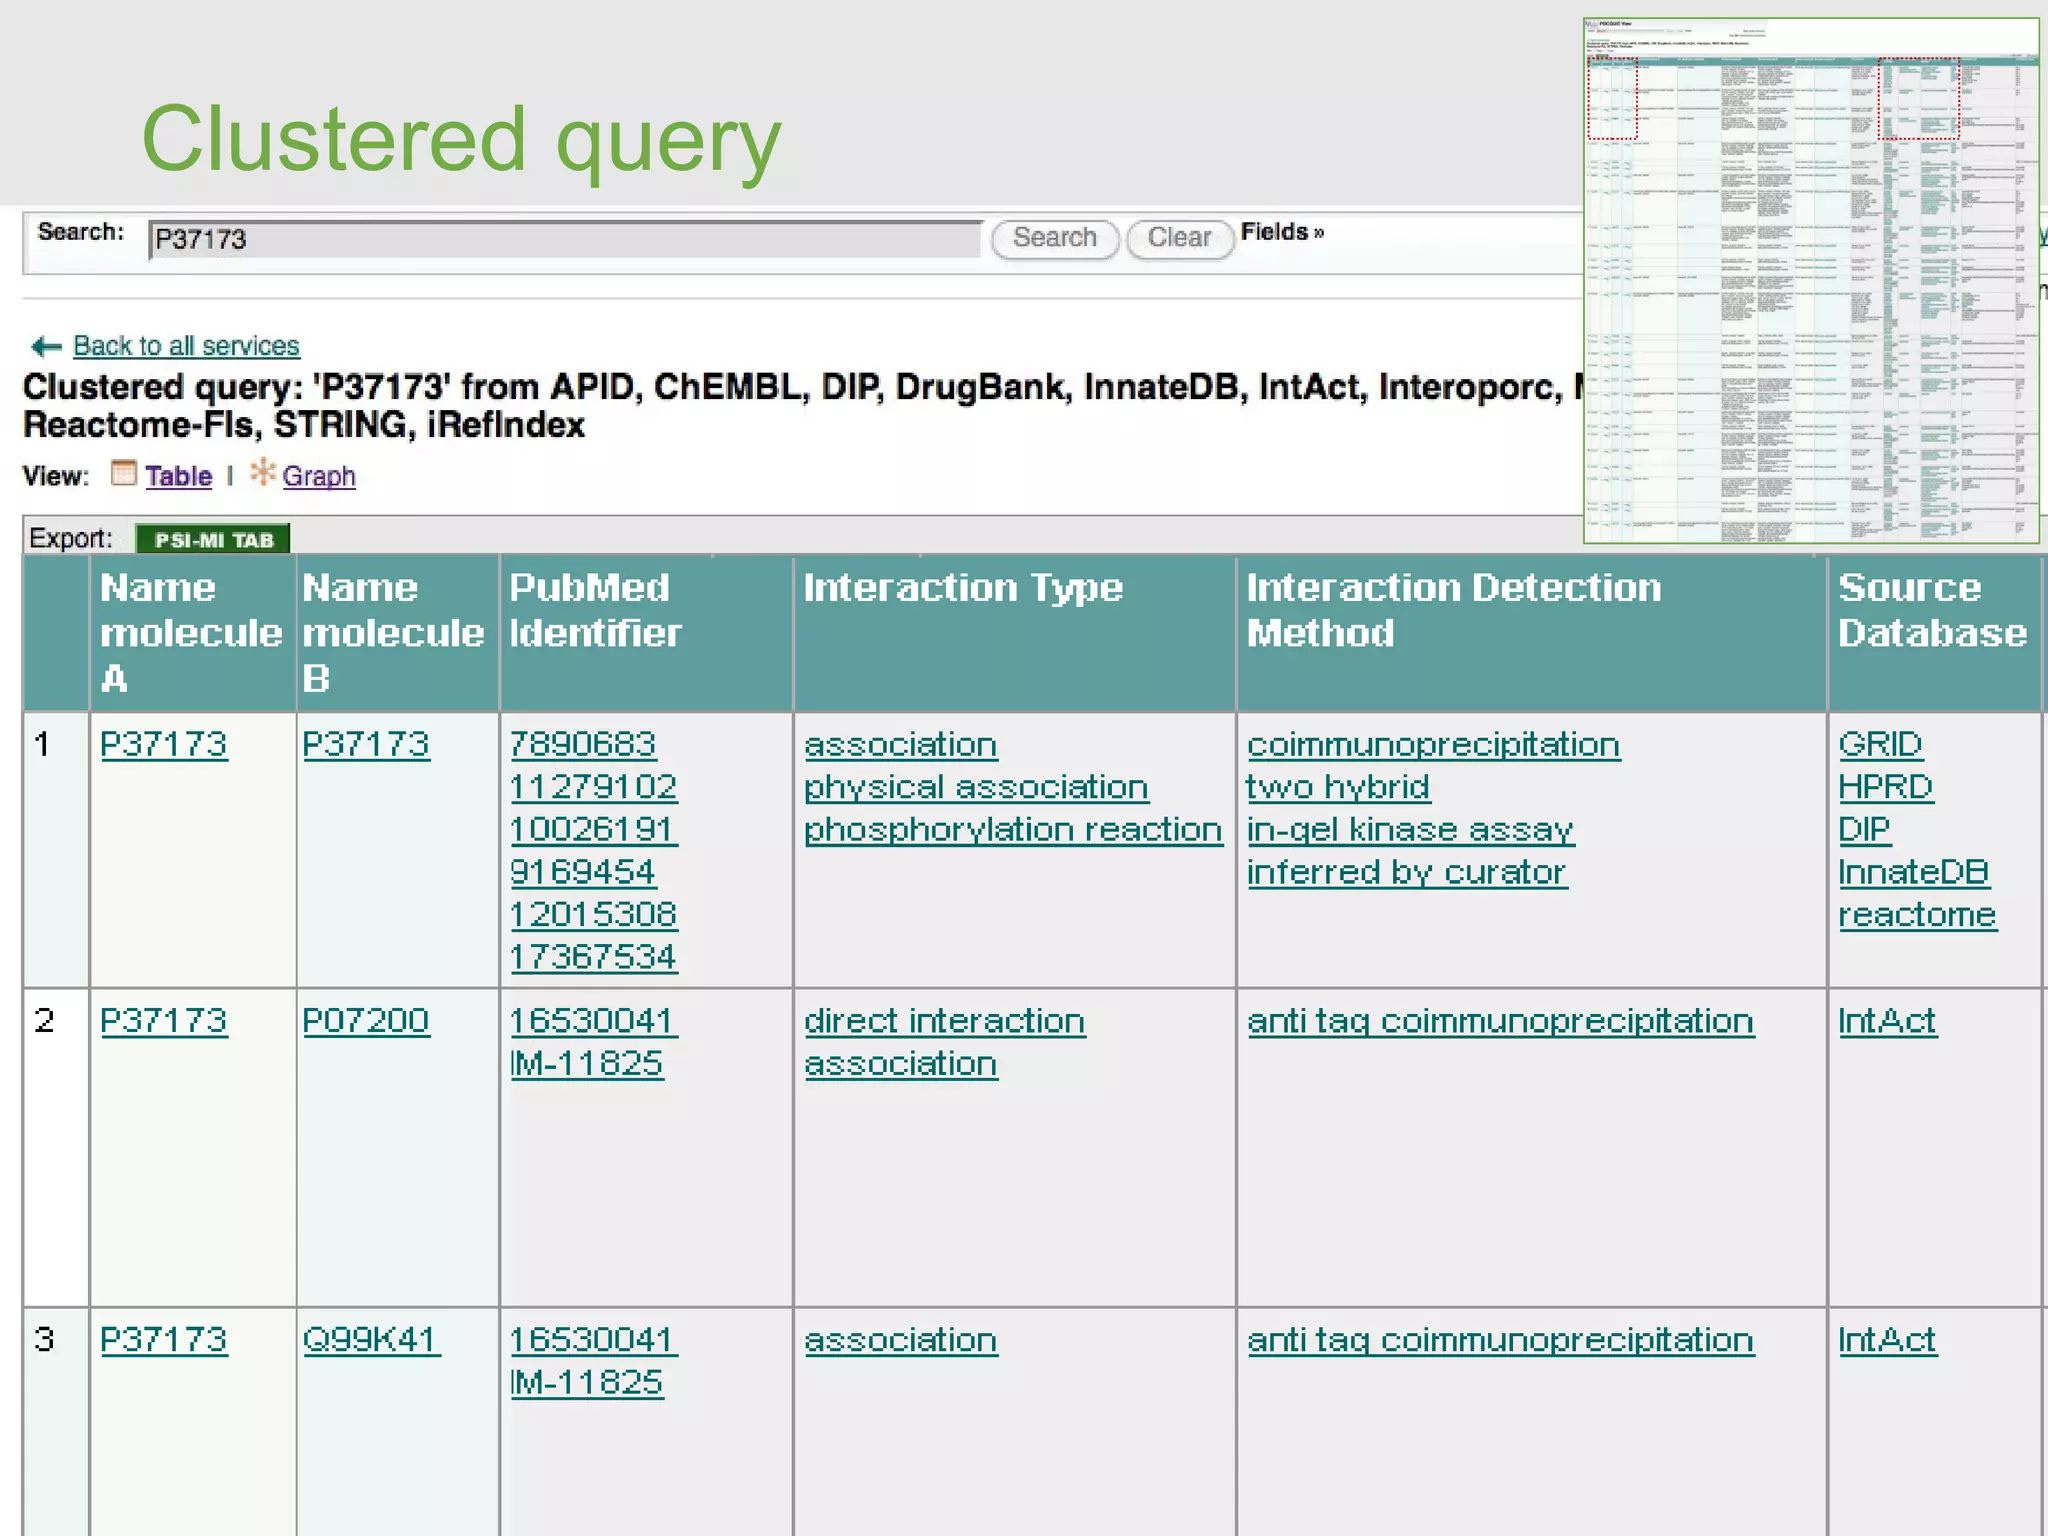Open the direct interaction type link
The height and width of the screenshot is (1536, 2048).
tap(944, 1021)
